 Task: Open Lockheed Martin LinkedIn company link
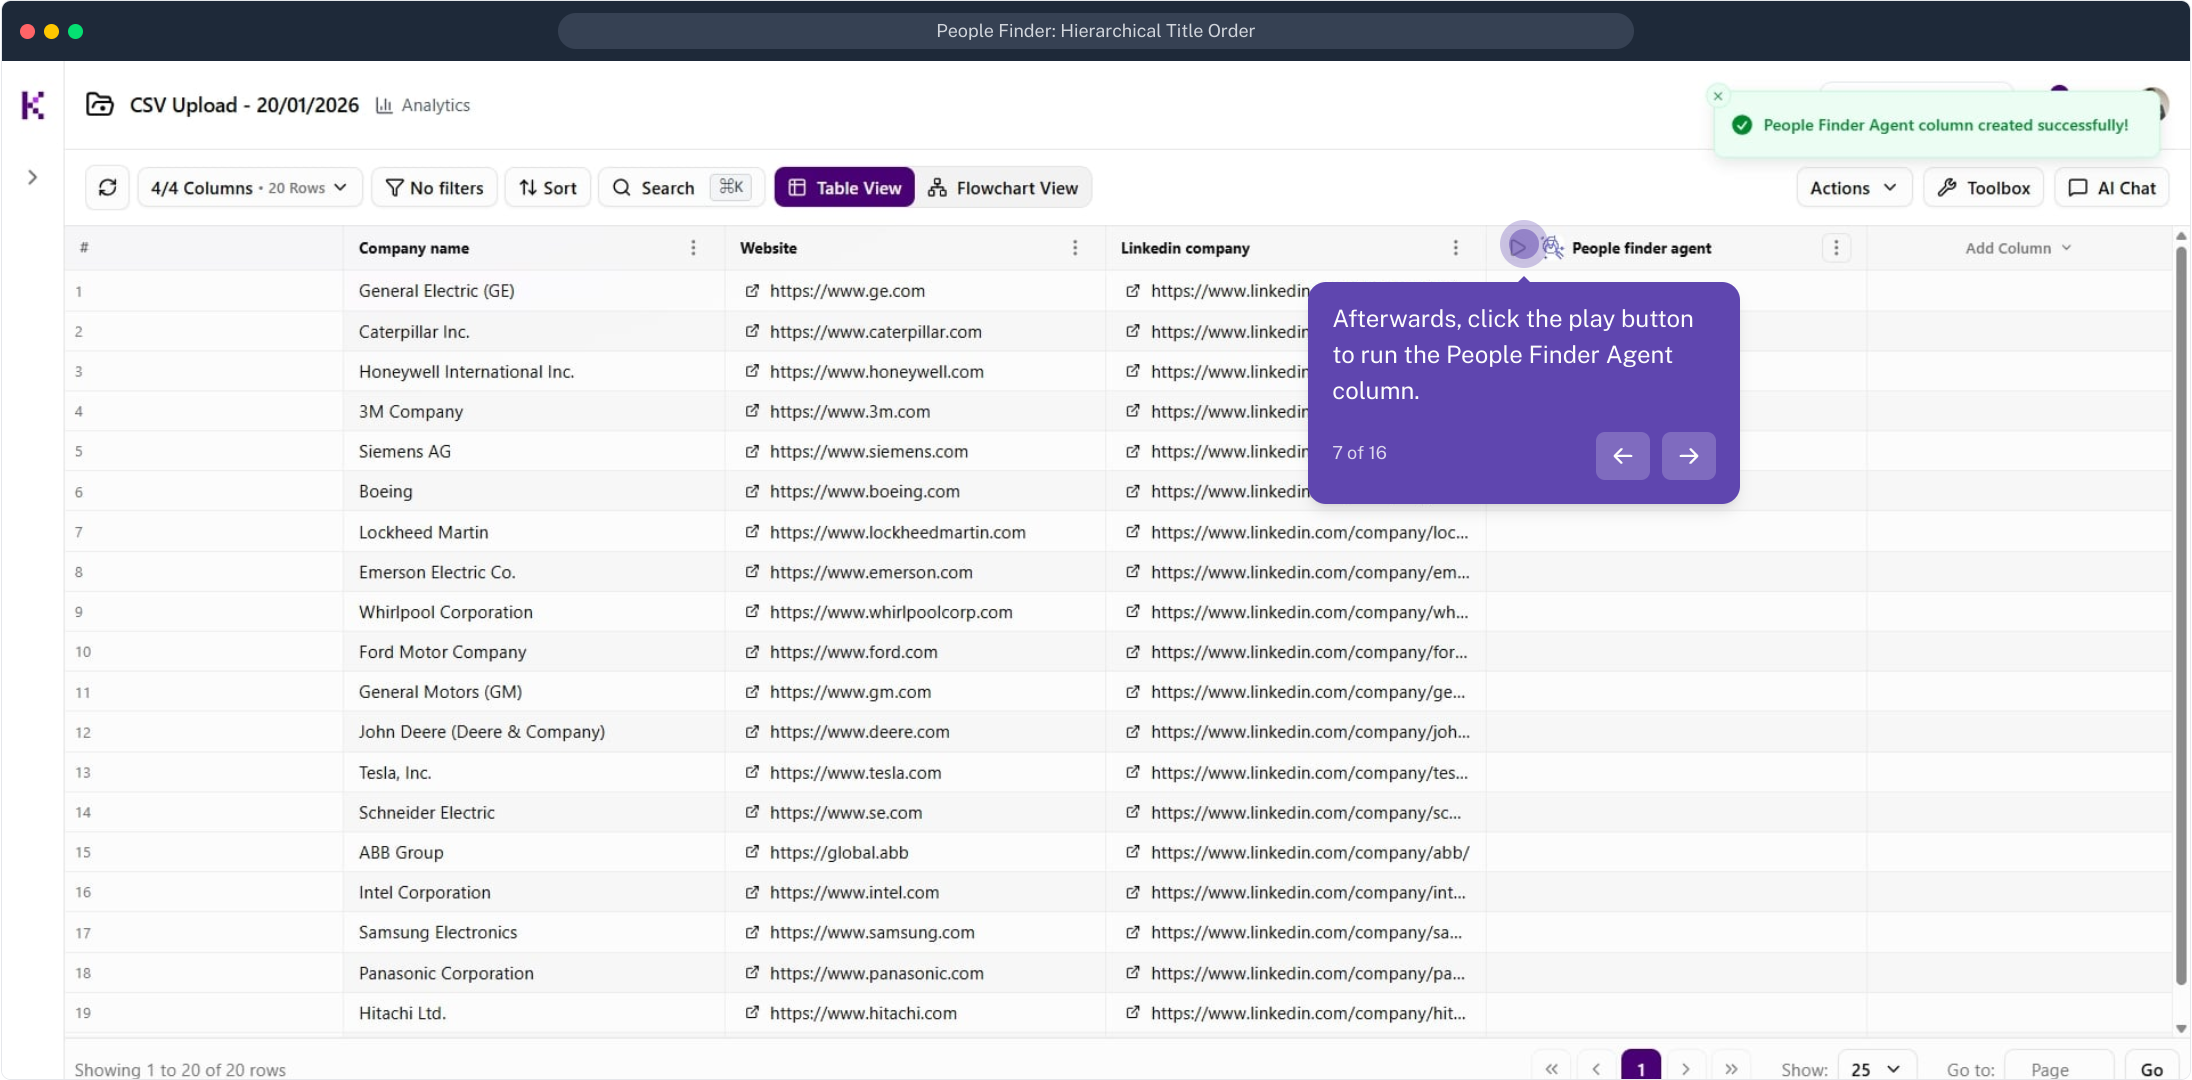click(1309, 532)
